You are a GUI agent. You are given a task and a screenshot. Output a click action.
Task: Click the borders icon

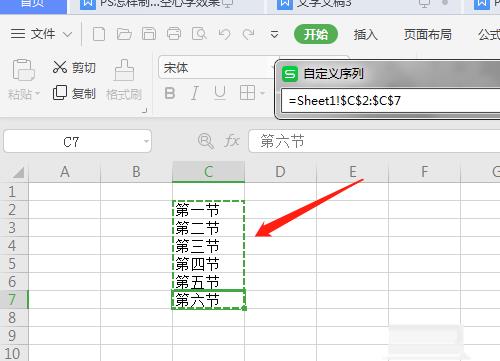(247, 93)
